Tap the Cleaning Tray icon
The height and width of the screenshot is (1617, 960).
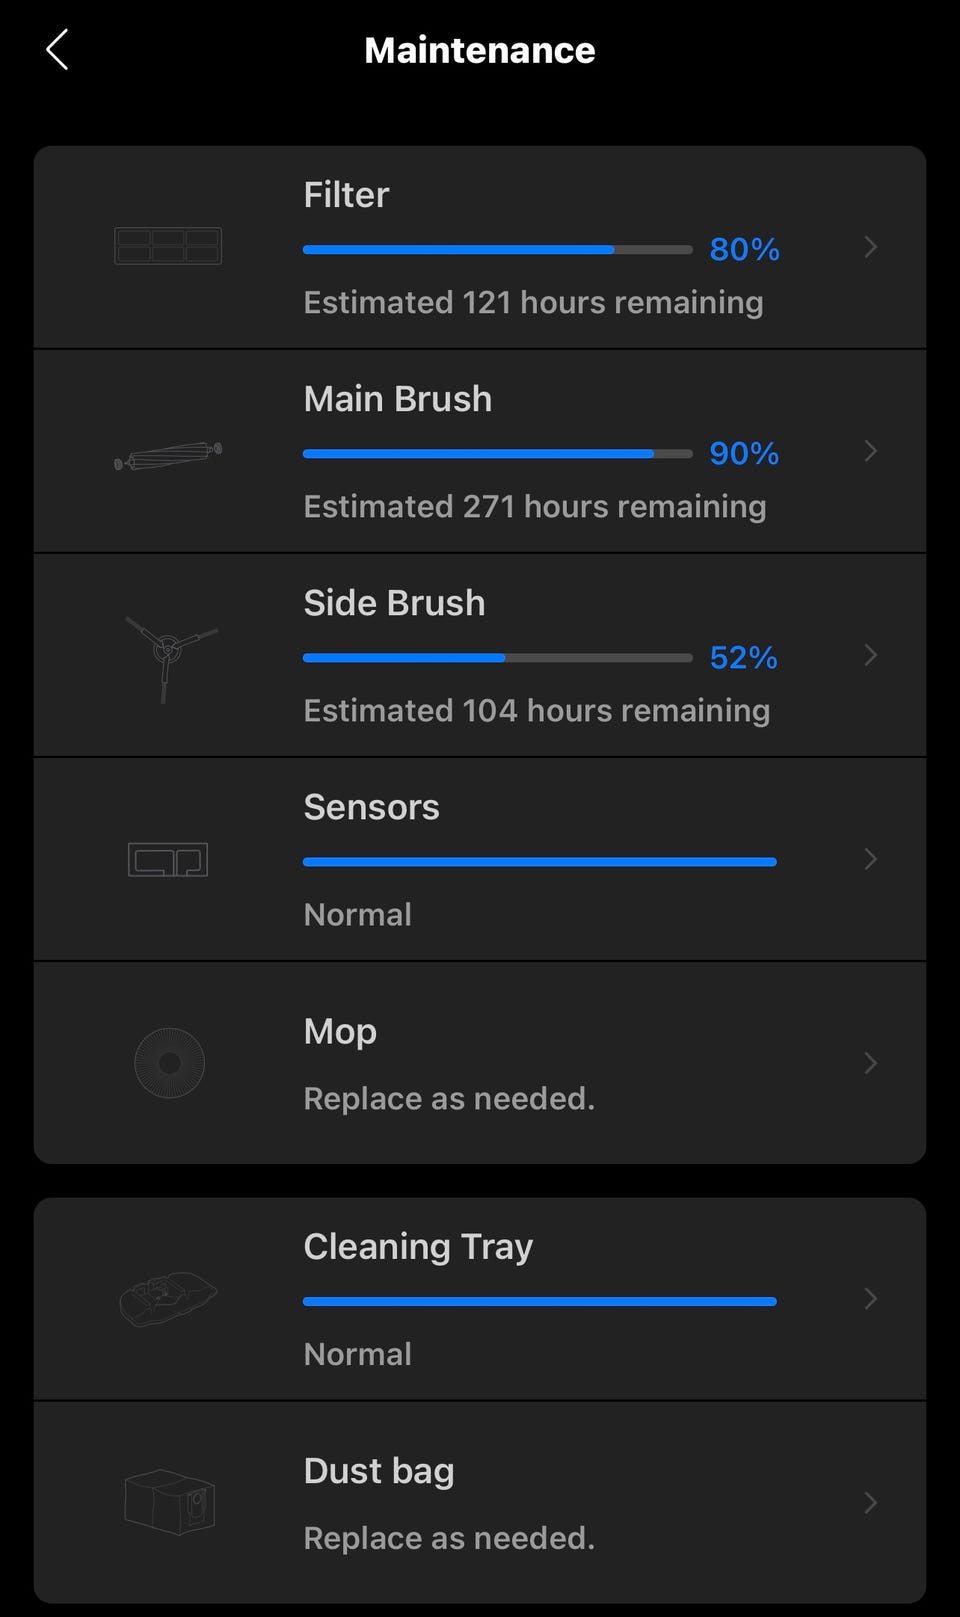168,1297
